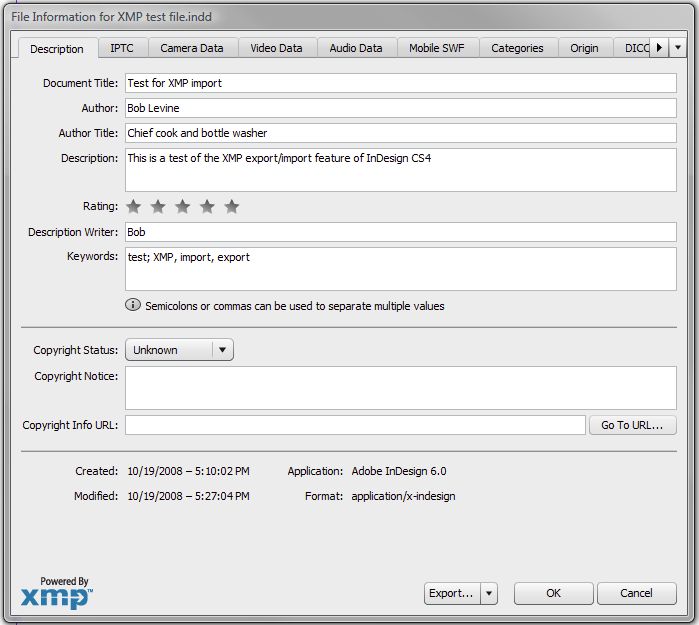Open the tab list dropdown arrow
The width and height of the screenshot is (699, 625).
click(678, 48)
